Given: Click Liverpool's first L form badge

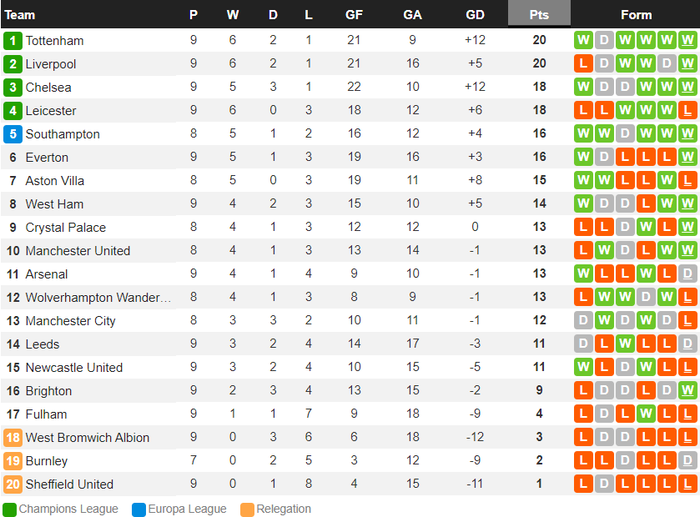Looking at the screenshot, I should (x=584, y=64).
